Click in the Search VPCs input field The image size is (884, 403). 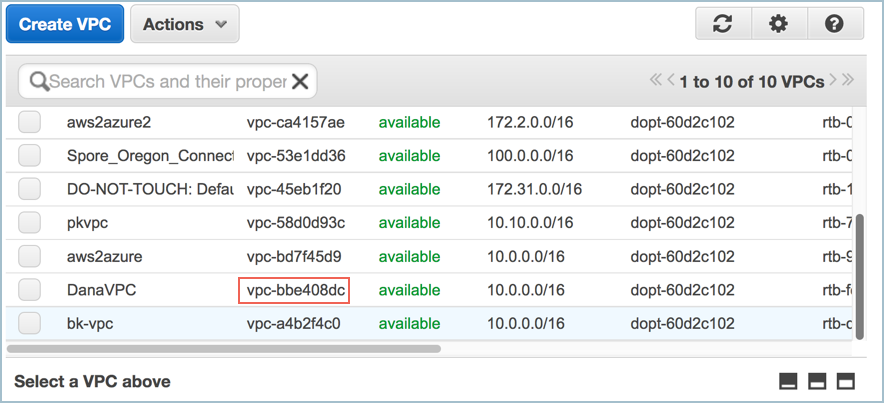(x=167, y=81)
